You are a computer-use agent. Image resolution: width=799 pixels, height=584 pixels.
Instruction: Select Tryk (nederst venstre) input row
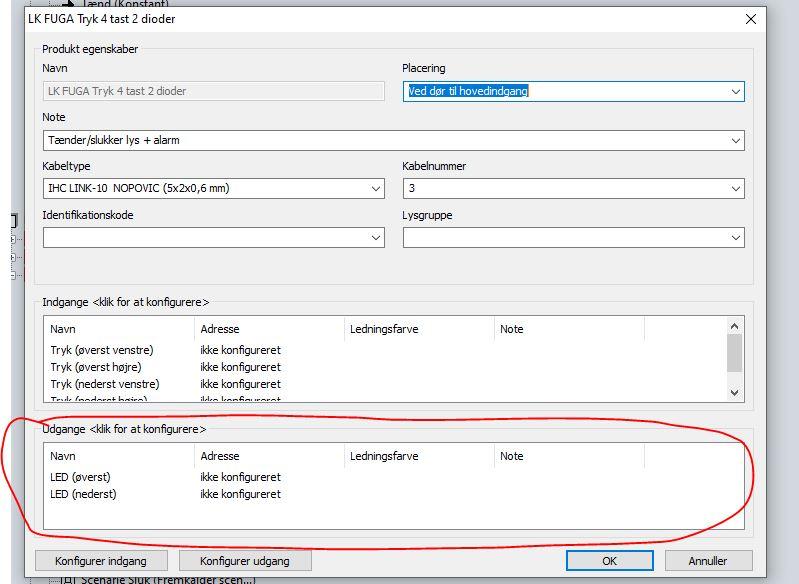pos(104,384)
